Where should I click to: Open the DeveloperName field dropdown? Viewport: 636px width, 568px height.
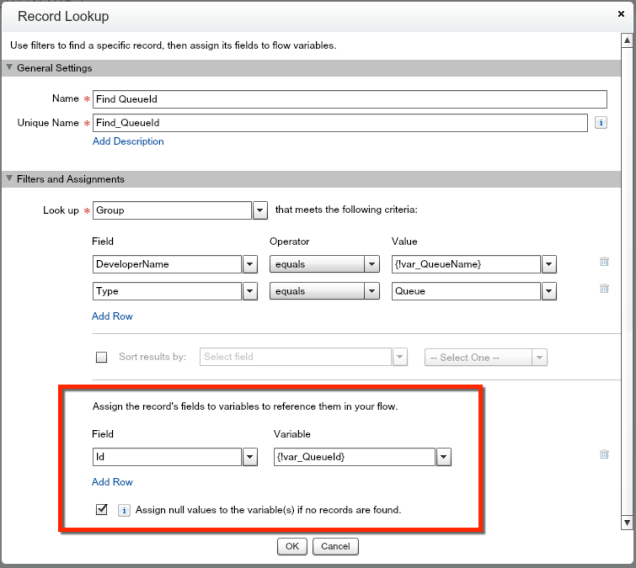click(250, 264)
